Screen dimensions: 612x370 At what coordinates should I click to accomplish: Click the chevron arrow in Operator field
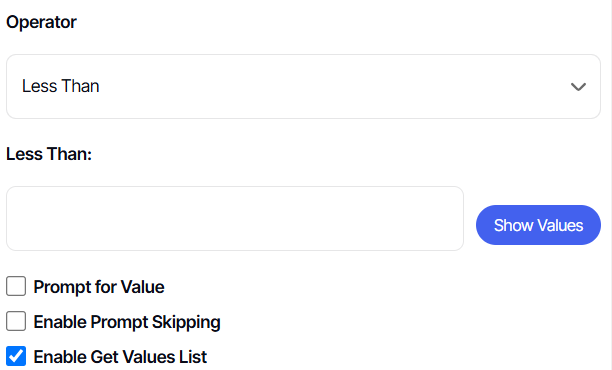[578, 87]
